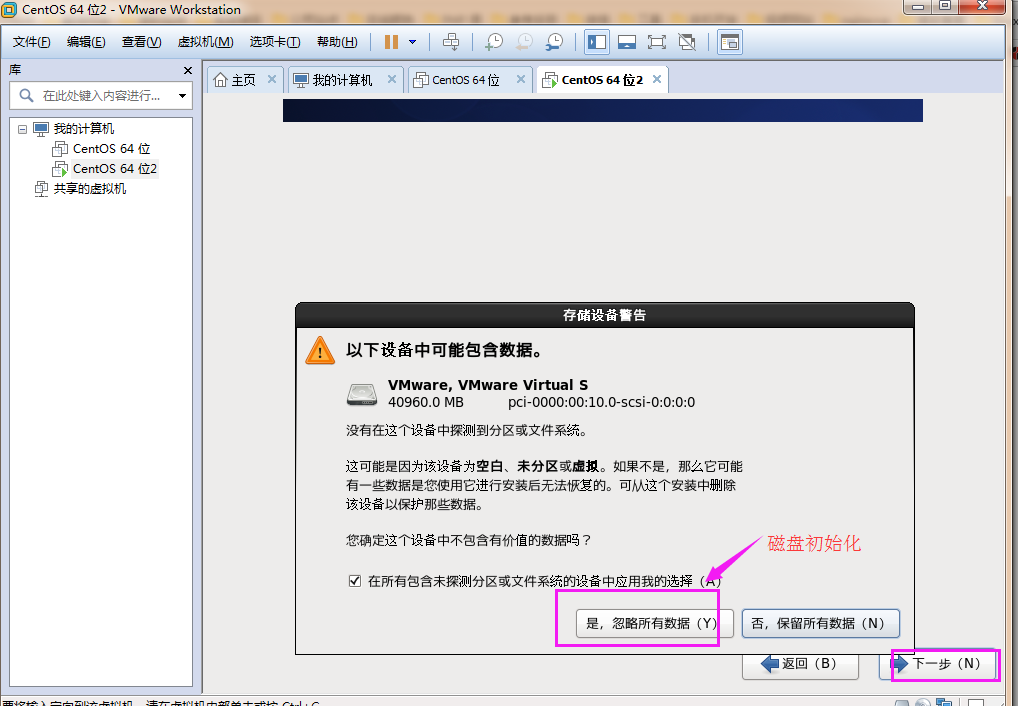
Task: Open the 文件(F) menu
Action: (x=31, y=42)
